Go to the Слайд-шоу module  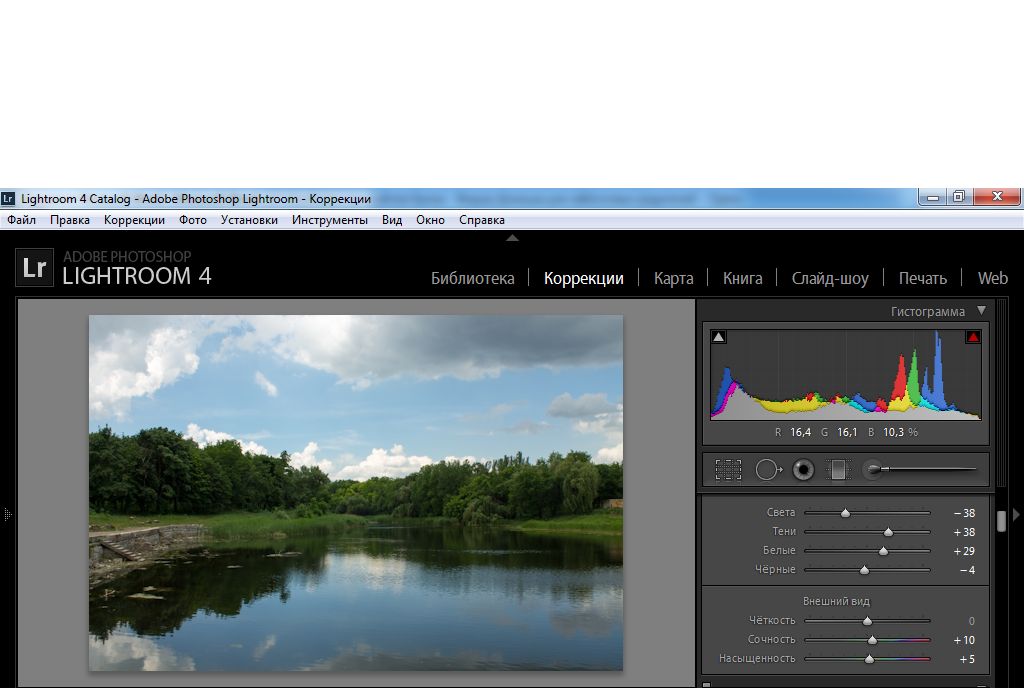(x=830, y=278)
